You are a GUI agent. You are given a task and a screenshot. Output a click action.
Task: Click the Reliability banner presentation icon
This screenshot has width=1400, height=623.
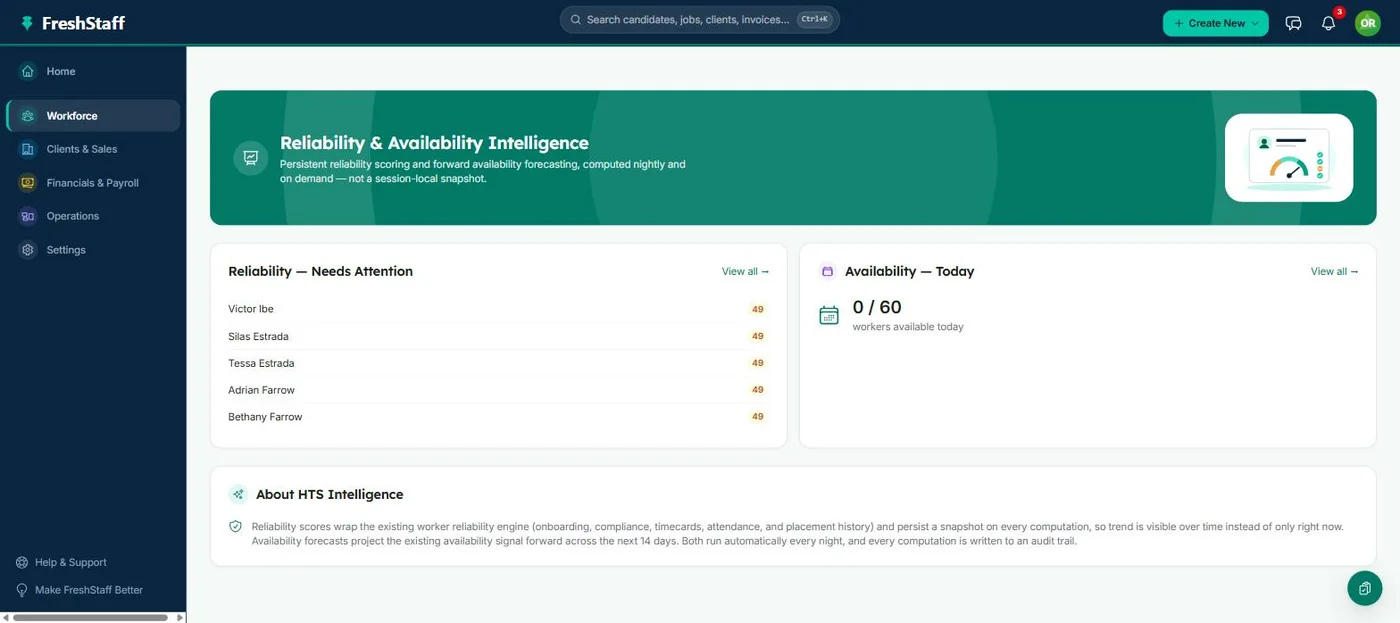[x=250, y=157]
